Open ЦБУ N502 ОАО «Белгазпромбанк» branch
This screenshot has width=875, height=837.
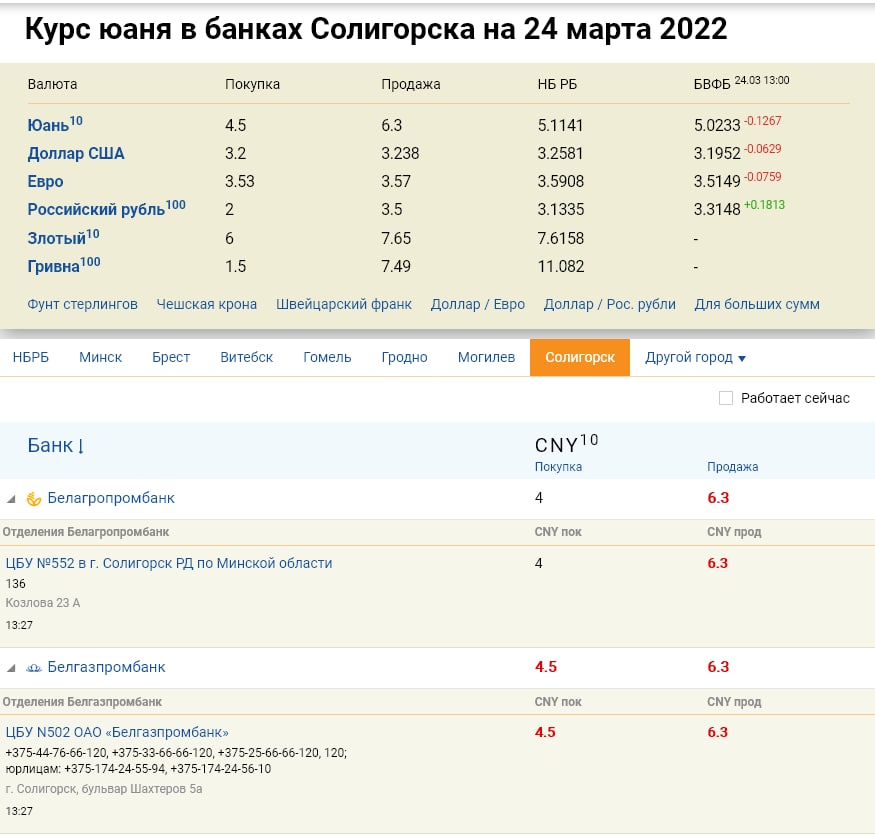[x=117, y=732]
